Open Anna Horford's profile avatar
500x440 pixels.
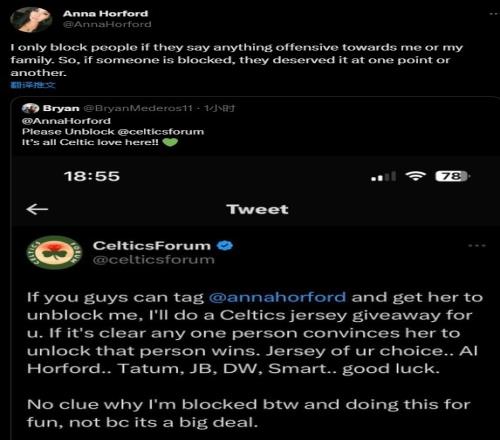(x=31, y=20)
